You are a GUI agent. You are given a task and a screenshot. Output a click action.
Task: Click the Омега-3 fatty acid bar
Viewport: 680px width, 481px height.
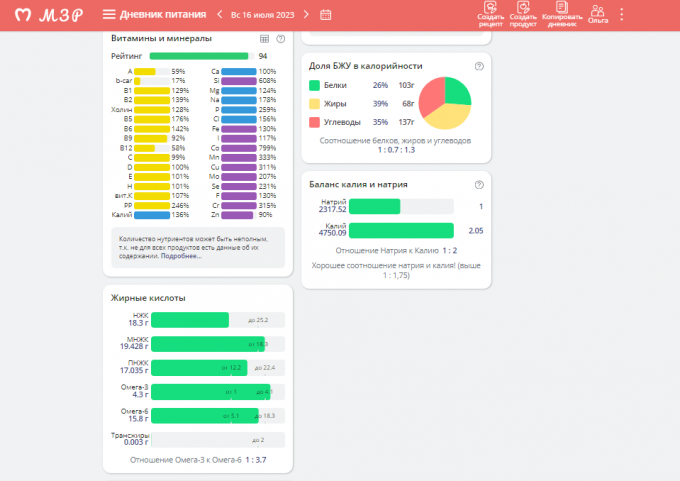(213, 392)
